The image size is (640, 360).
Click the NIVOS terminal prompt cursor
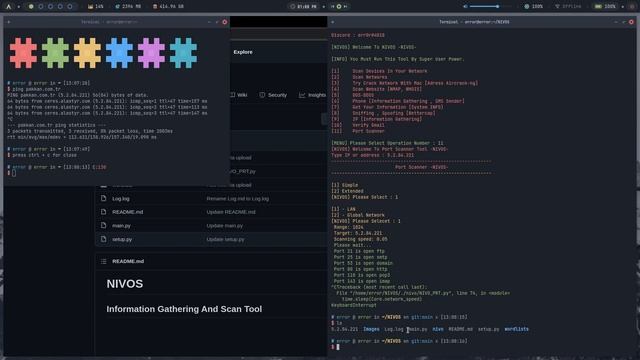point(338,347)
